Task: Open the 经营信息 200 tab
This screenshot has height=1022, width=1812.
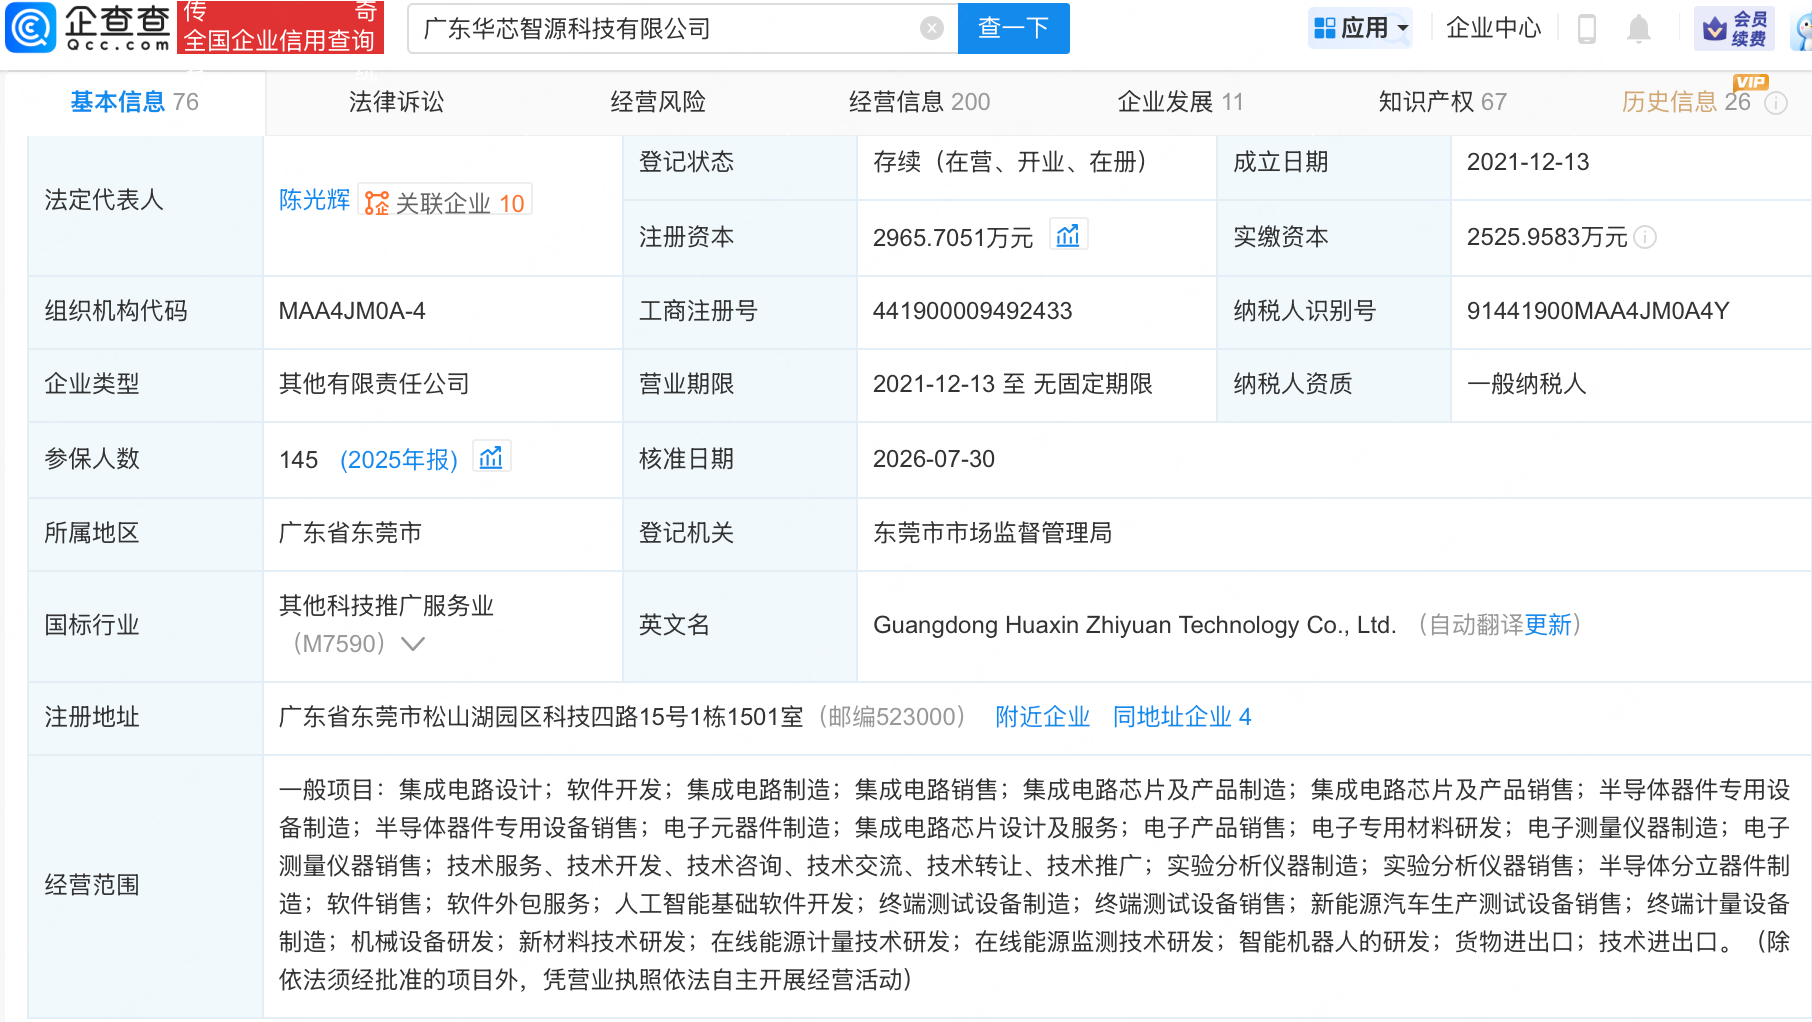Action: (x=919, y=102)
